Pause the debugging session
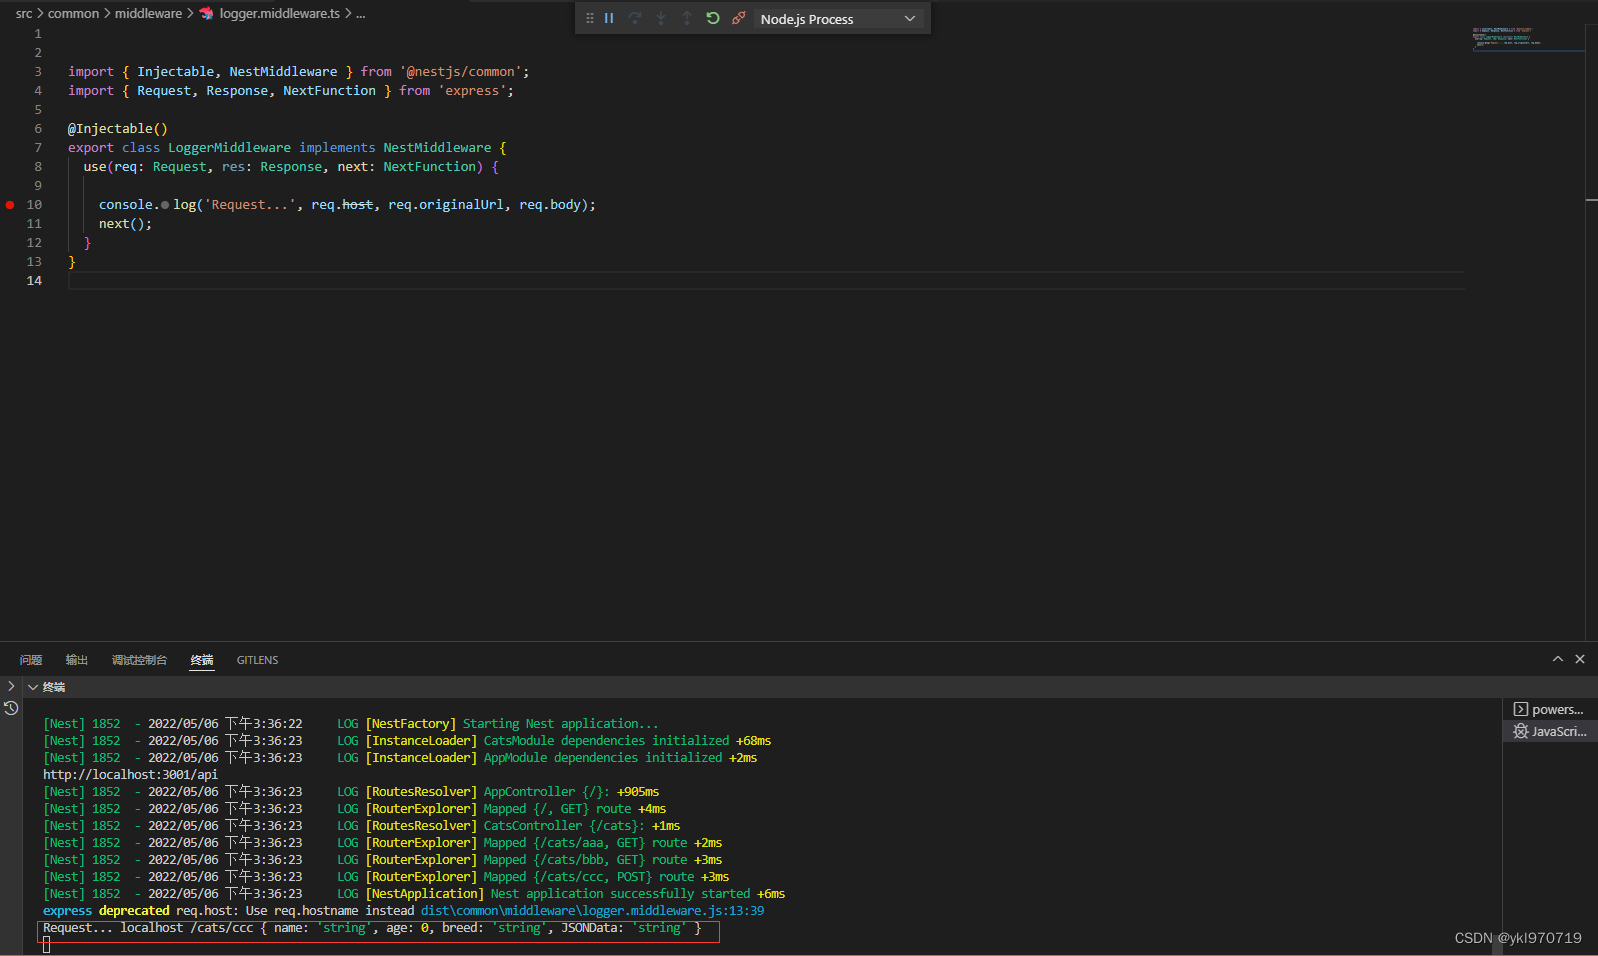1598x956 pixels. click(x=609, y=18)
